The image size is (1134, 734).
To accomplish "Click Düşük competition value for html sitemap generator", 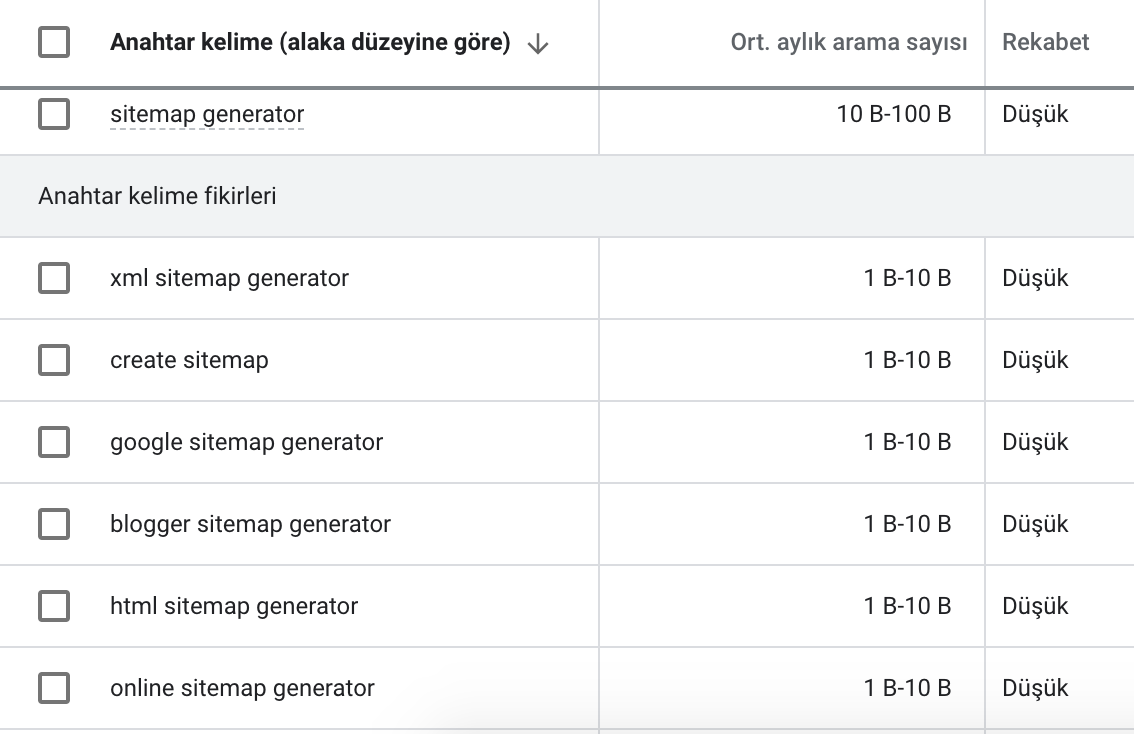I will click(x=1034, y=606).
